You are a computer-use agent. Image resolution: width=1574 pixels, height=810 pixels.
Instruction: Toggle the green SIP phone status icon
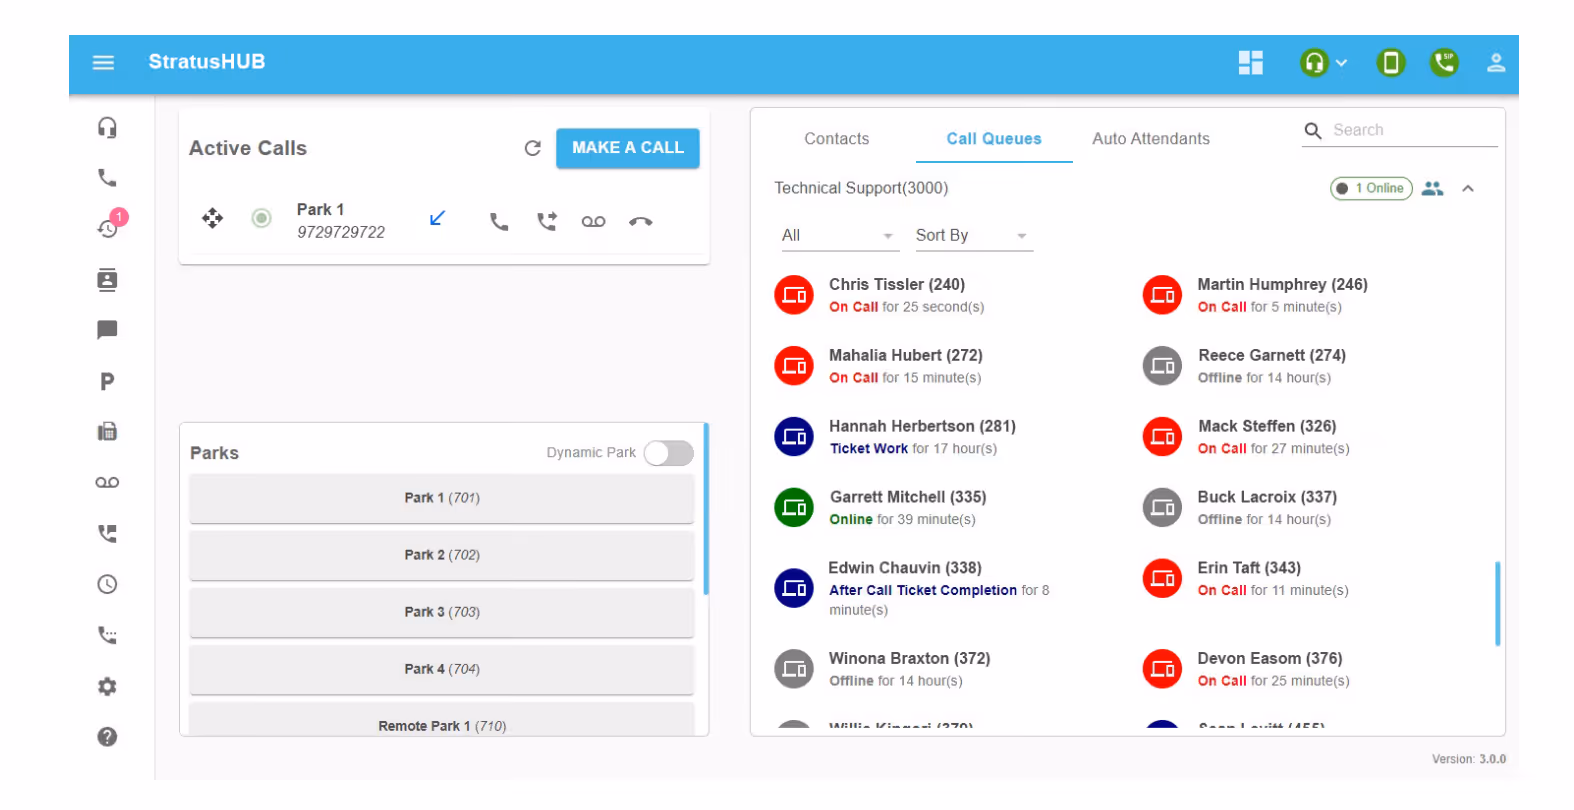point(1443,63)
